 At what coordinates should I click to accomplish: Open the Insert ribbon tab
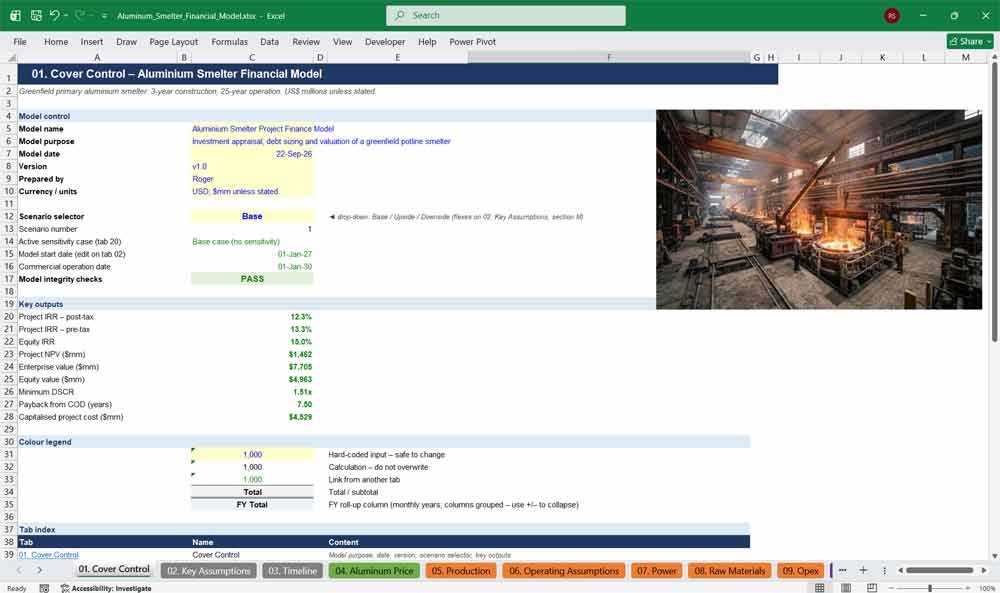(x=92, y=41)
